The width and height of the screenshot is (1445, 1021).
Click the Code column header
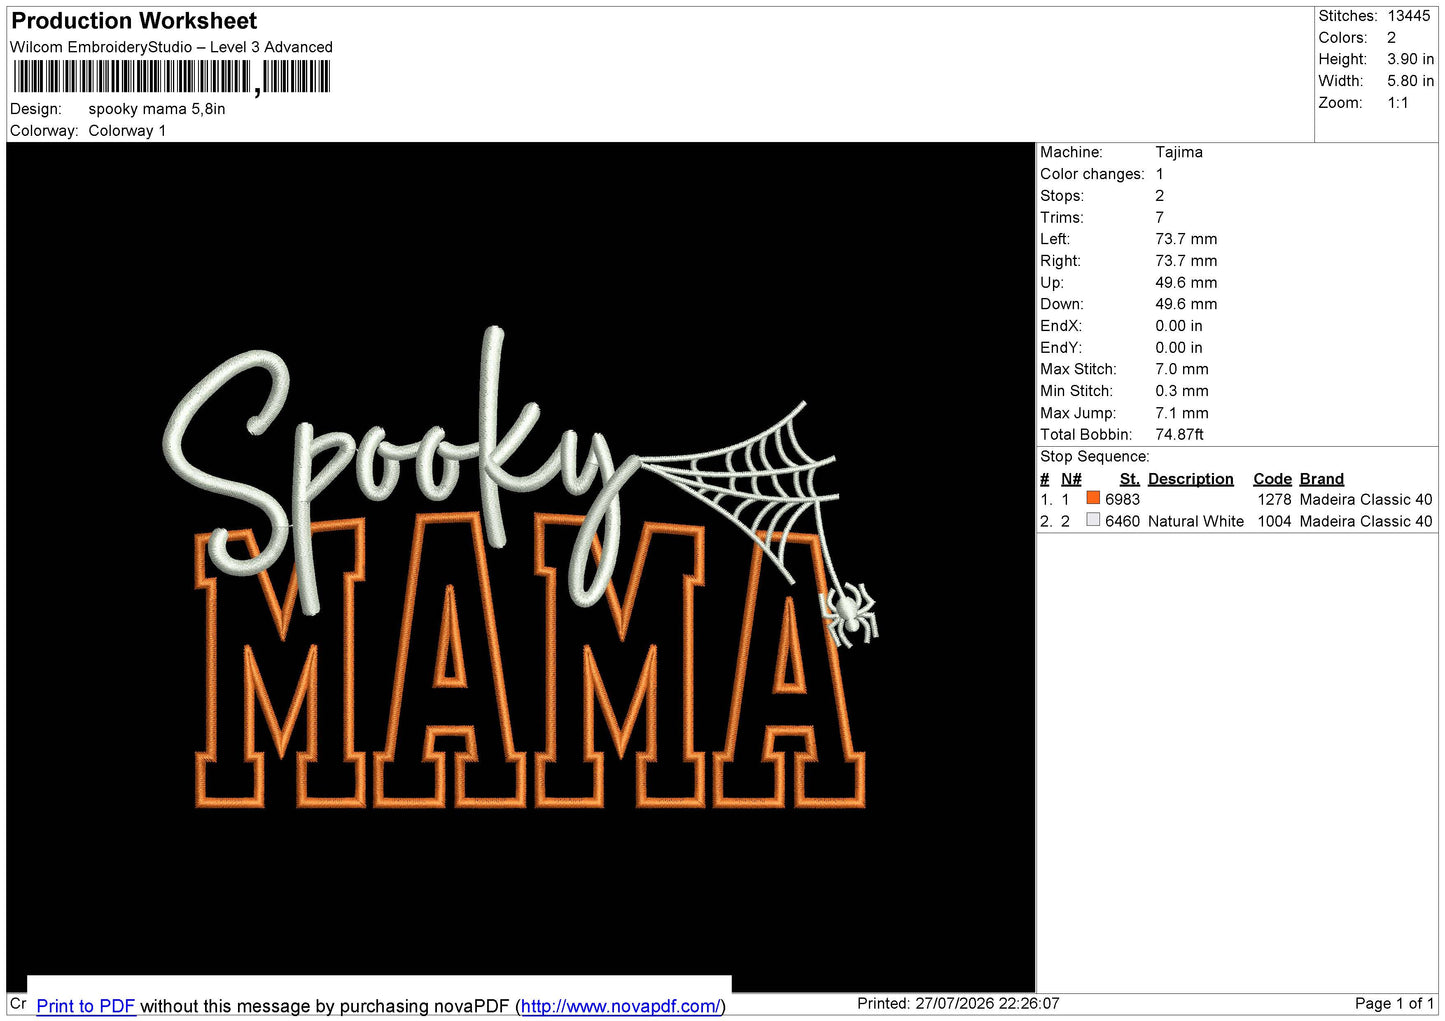pos(1272,479)
